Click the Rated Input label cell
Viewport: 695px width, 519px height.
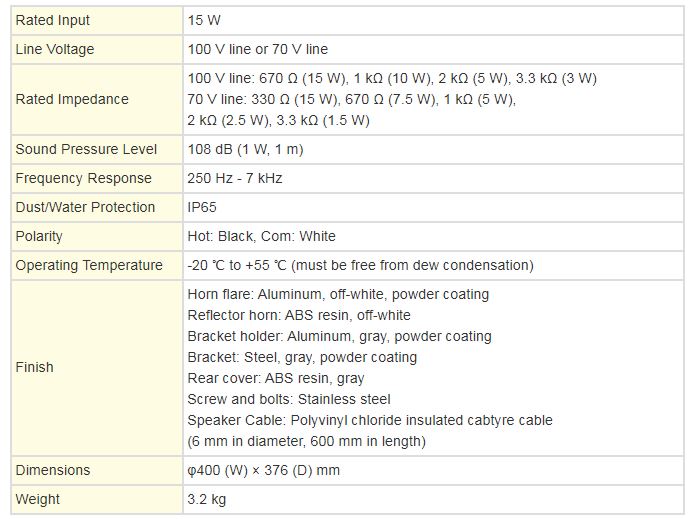tap(53, 20)
